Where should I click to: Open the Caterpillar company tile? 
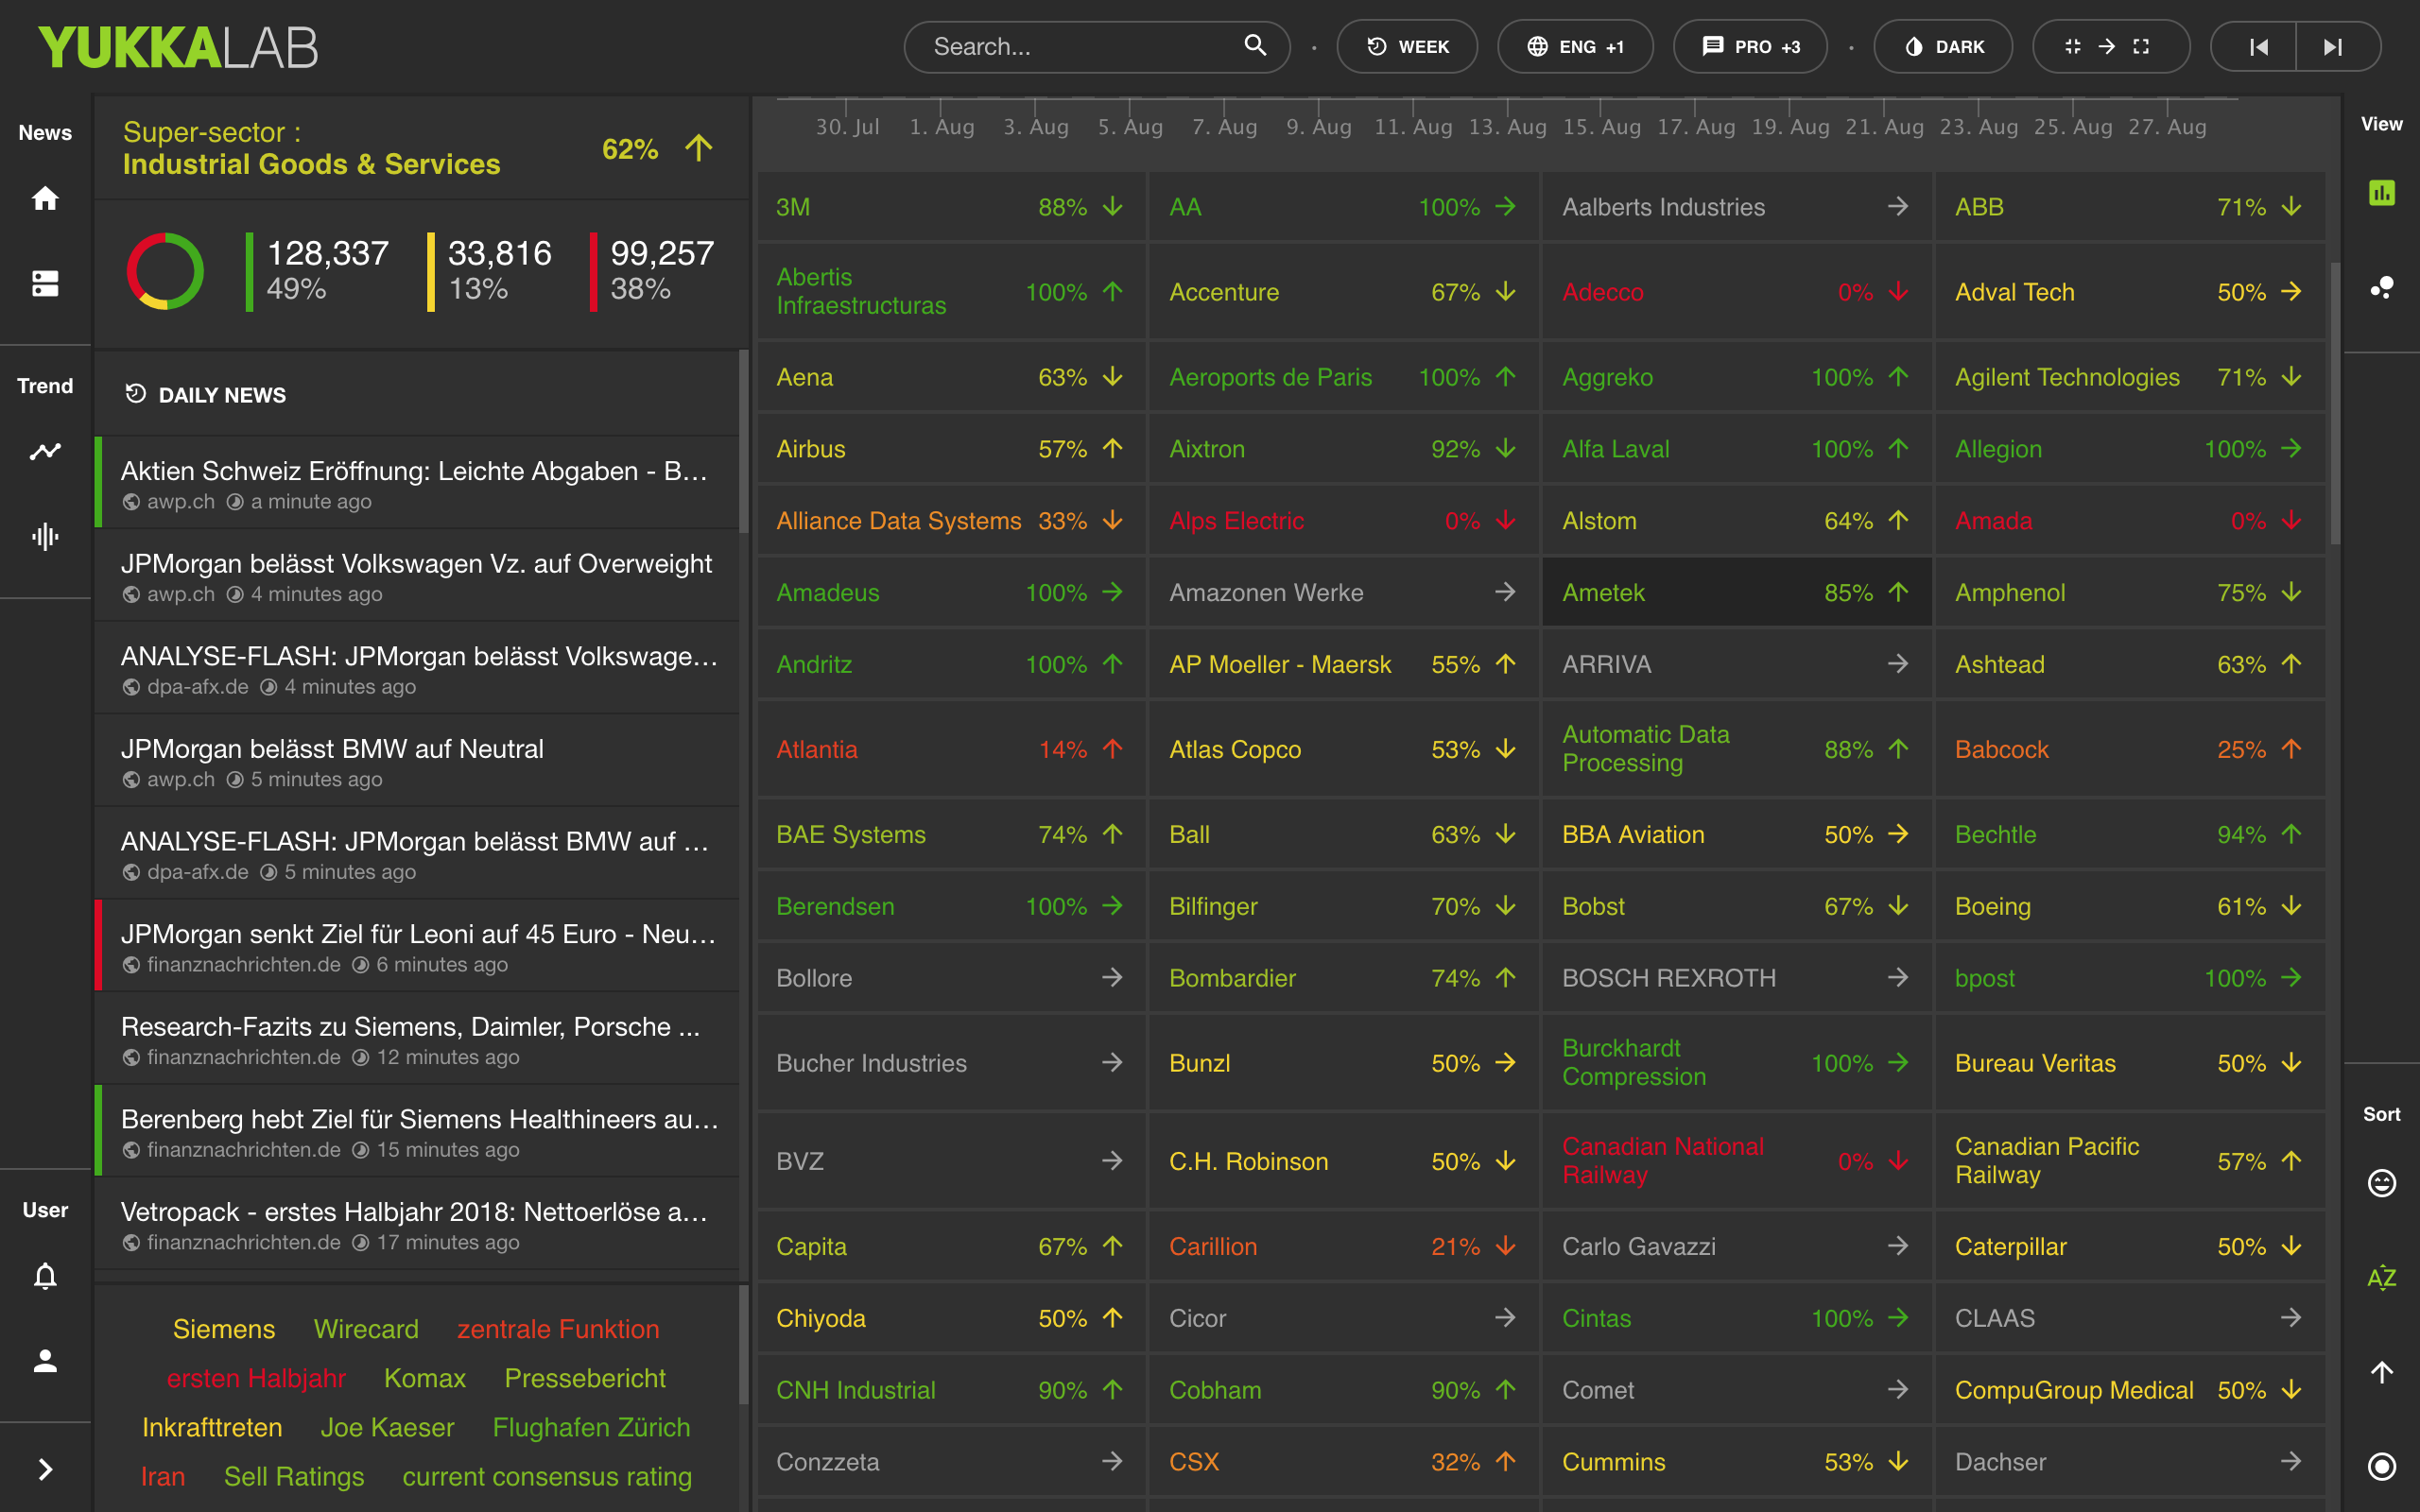[2130, 1246]
